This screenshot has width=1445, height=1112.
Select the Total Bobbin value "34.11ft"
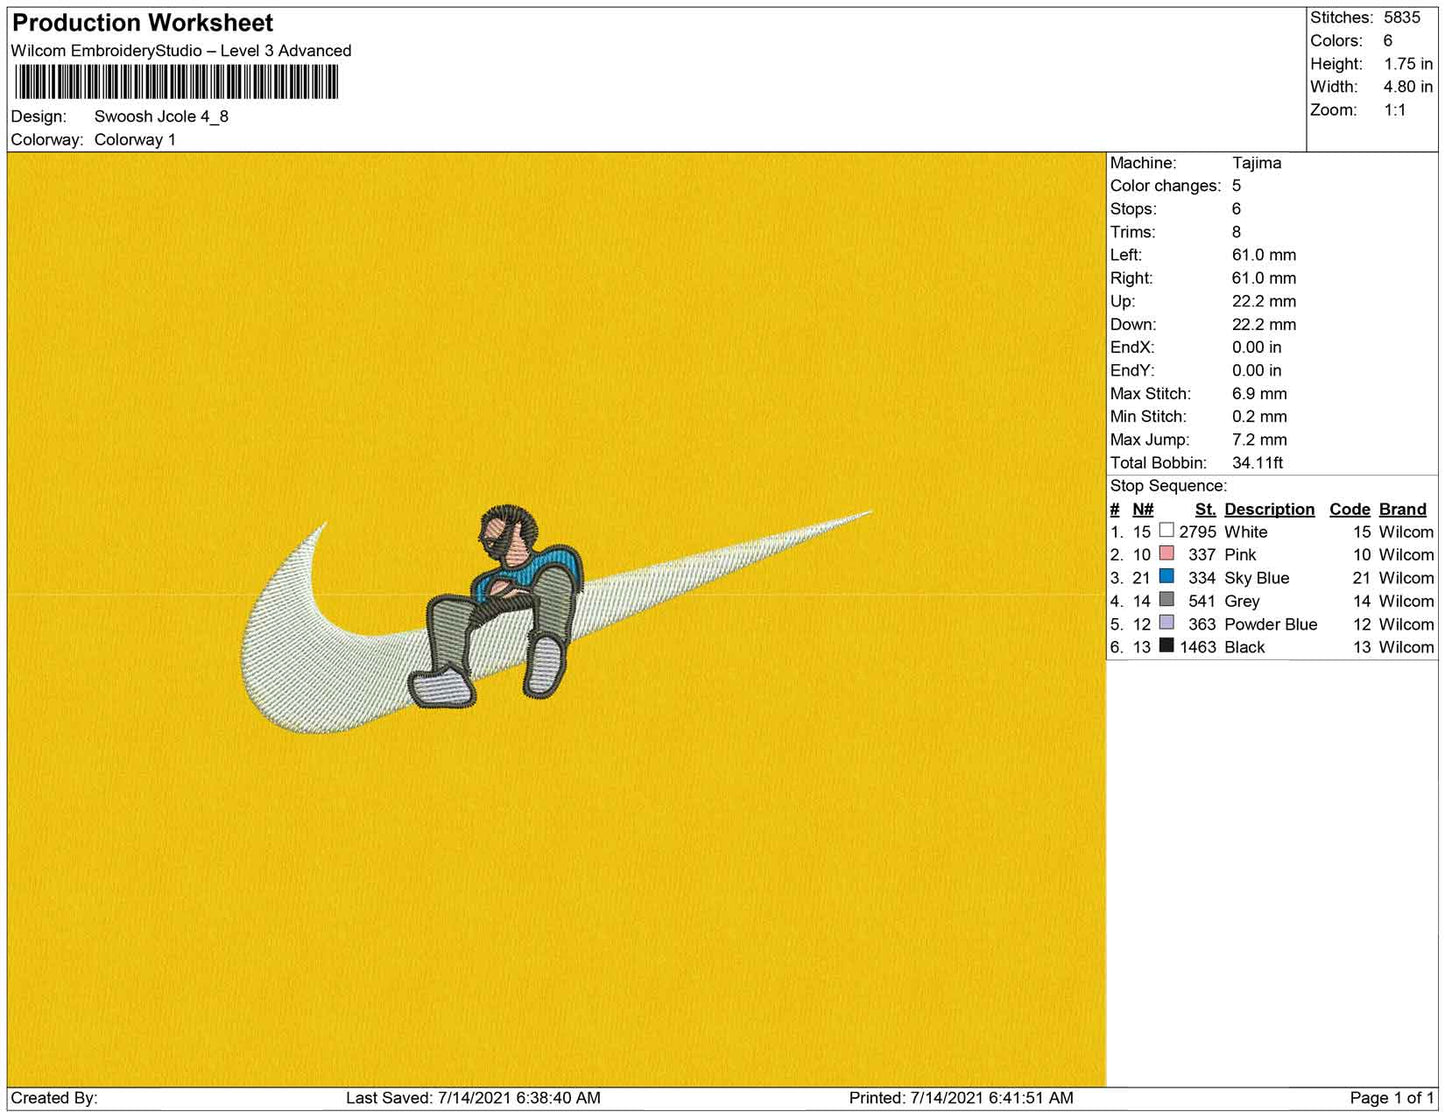(1258, 463)
